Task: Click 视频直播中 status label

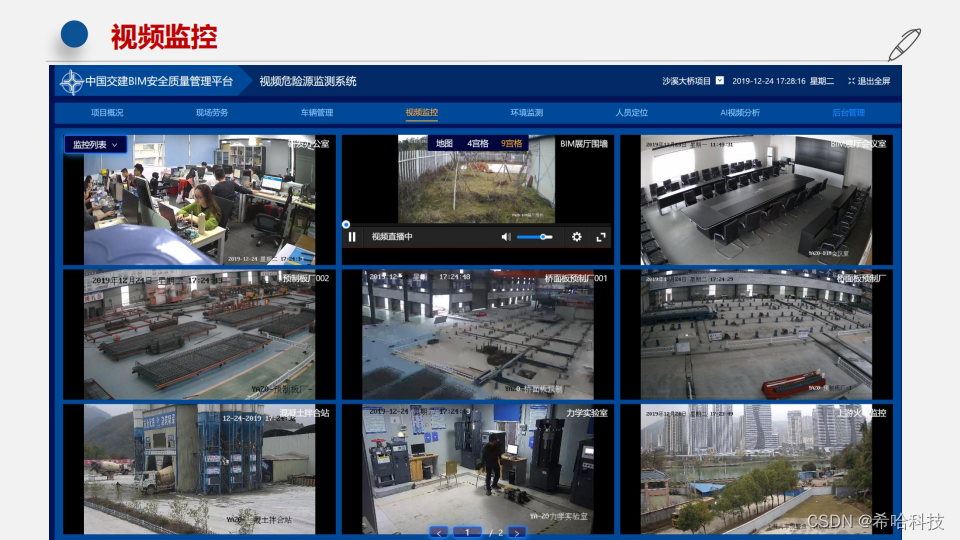Action: click(x=392, y=237)
